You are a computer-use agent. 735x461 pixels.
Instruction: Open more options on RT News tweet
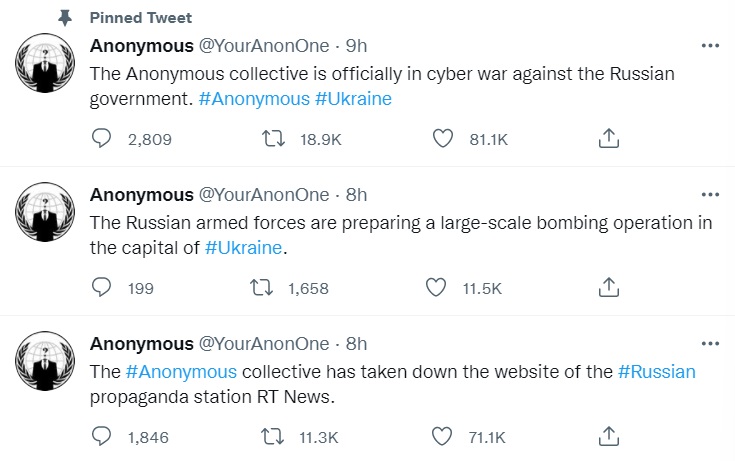click(710, 343)
